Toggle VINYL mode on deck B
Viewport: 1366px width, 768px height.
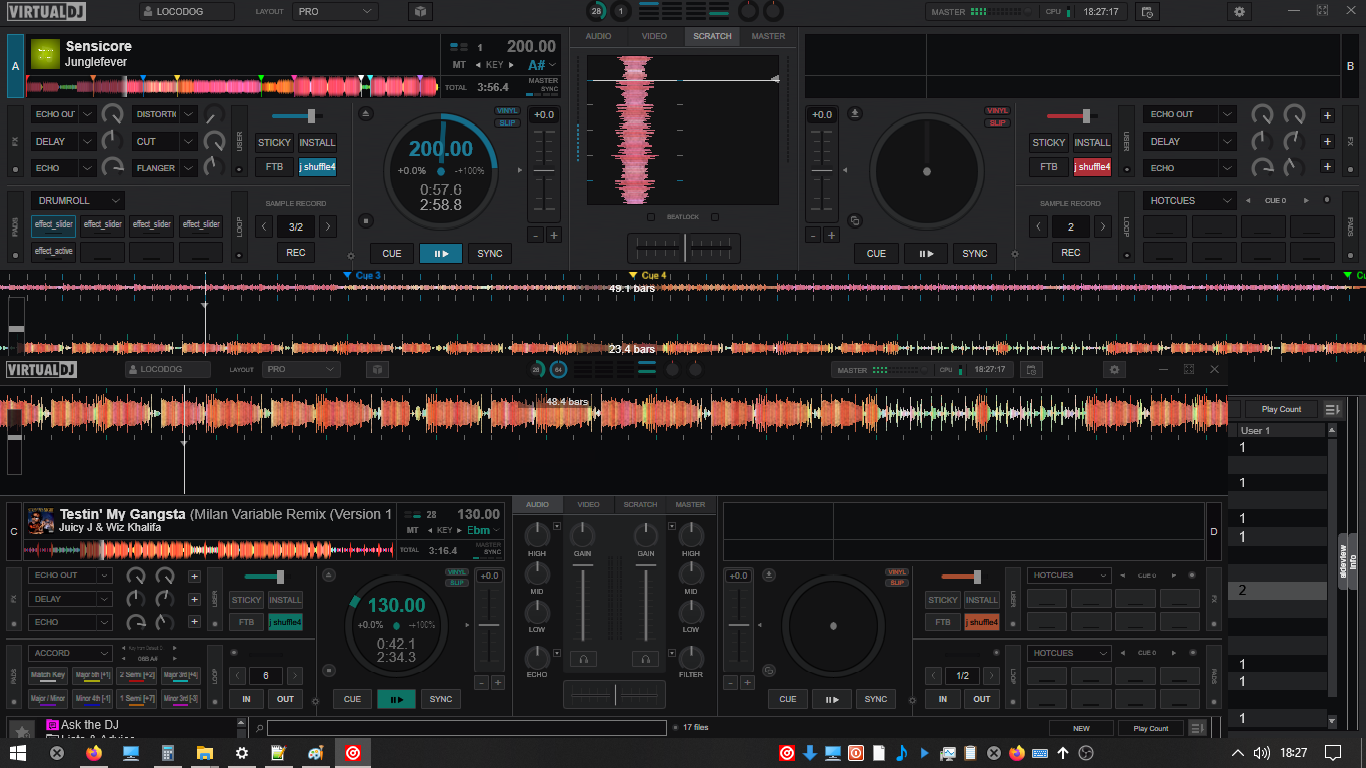pyautogui.click(x=997, y=111)
